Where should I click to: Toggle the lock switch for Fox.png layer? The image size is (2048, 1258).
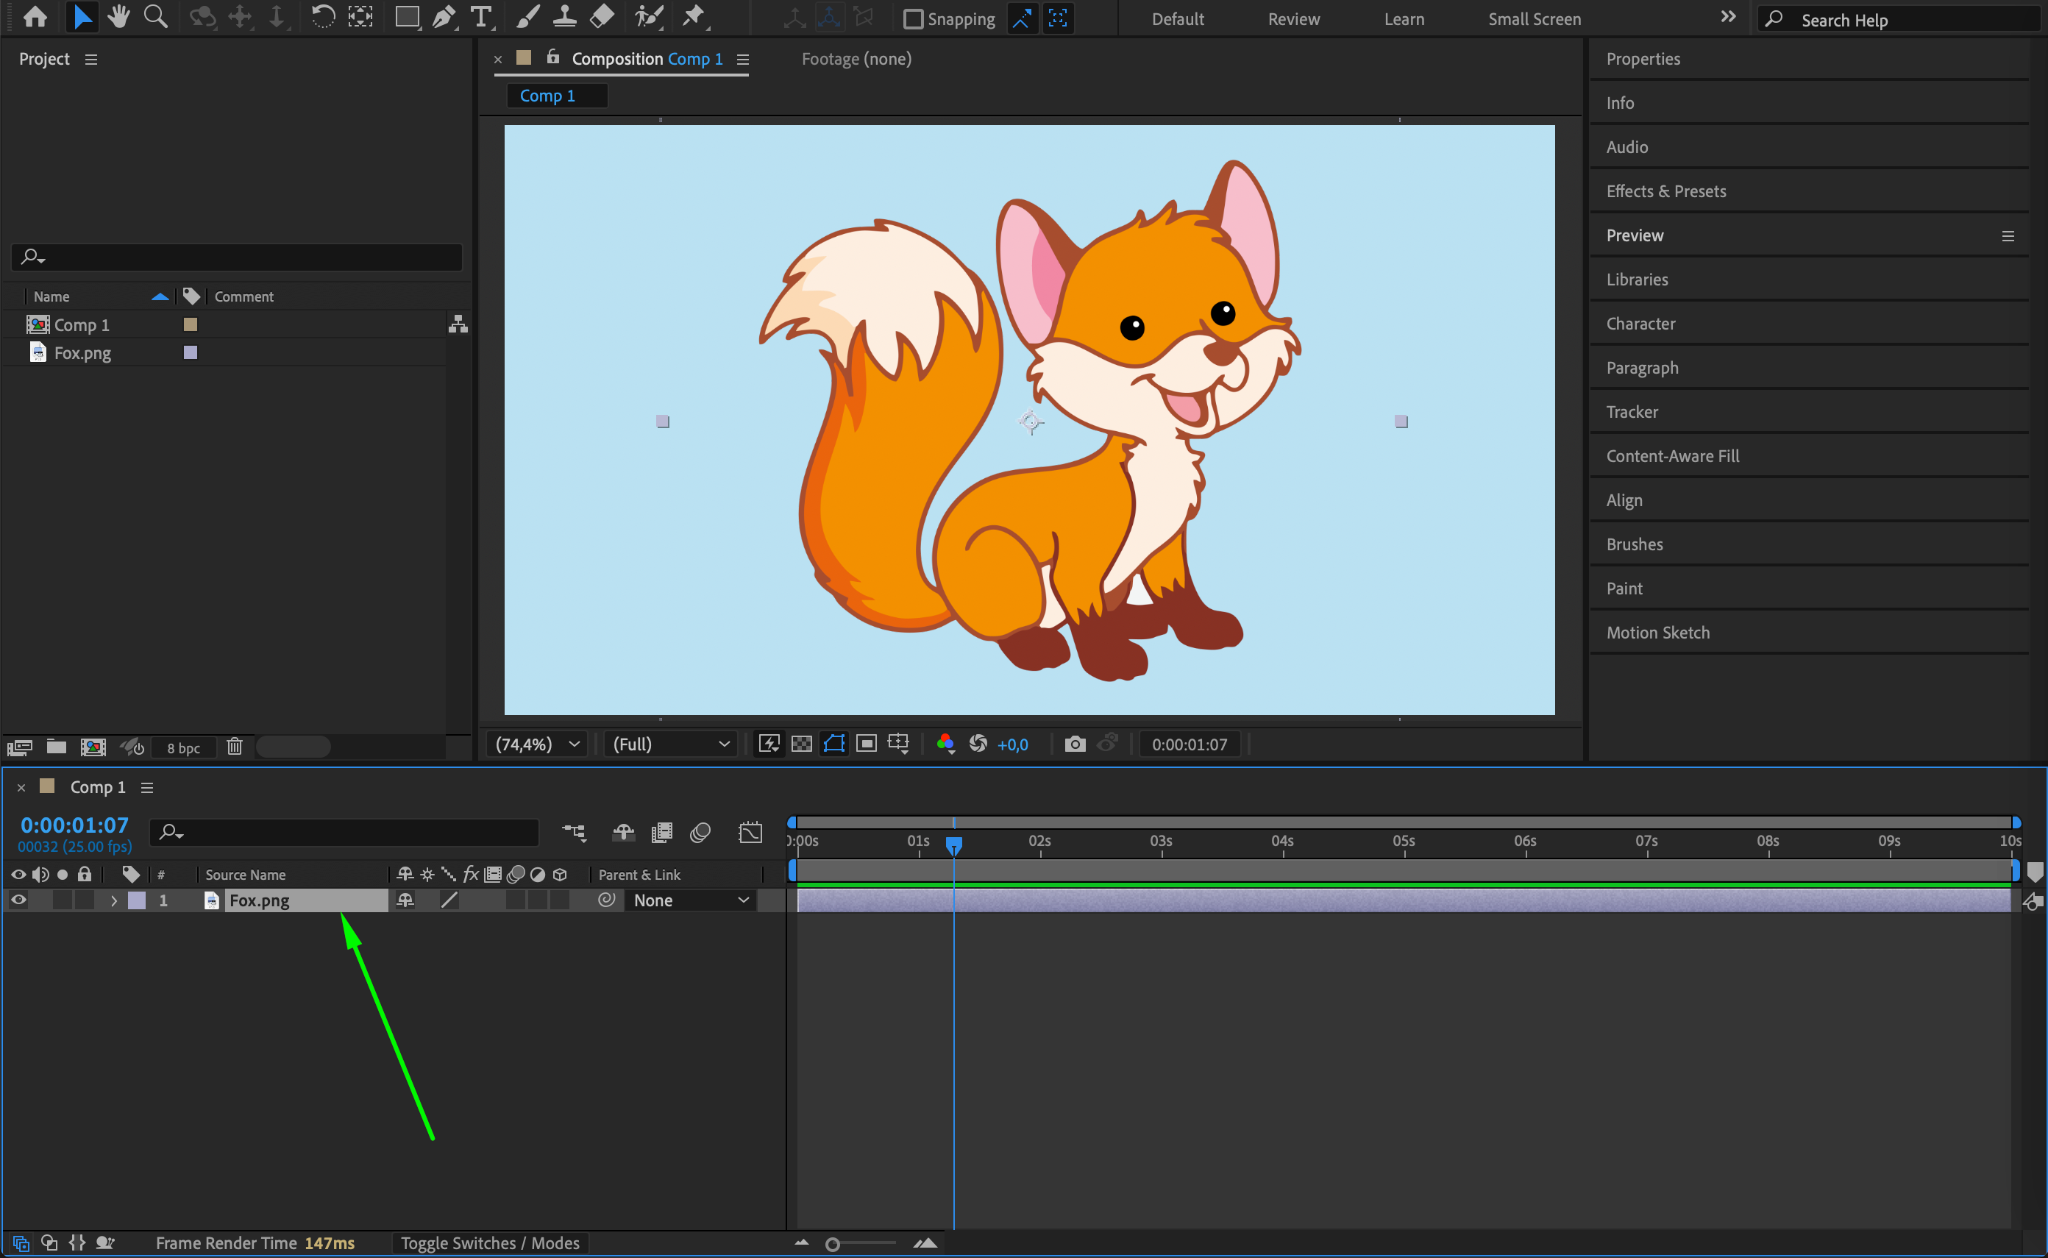pyautogui.click(x=85, y=900)
